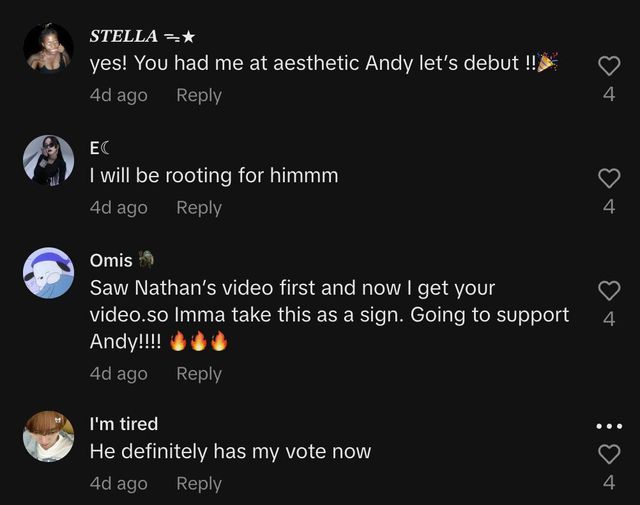Like STELLA's comment with the heart
This screenshot has width=640, height=505.
[609, 67]
